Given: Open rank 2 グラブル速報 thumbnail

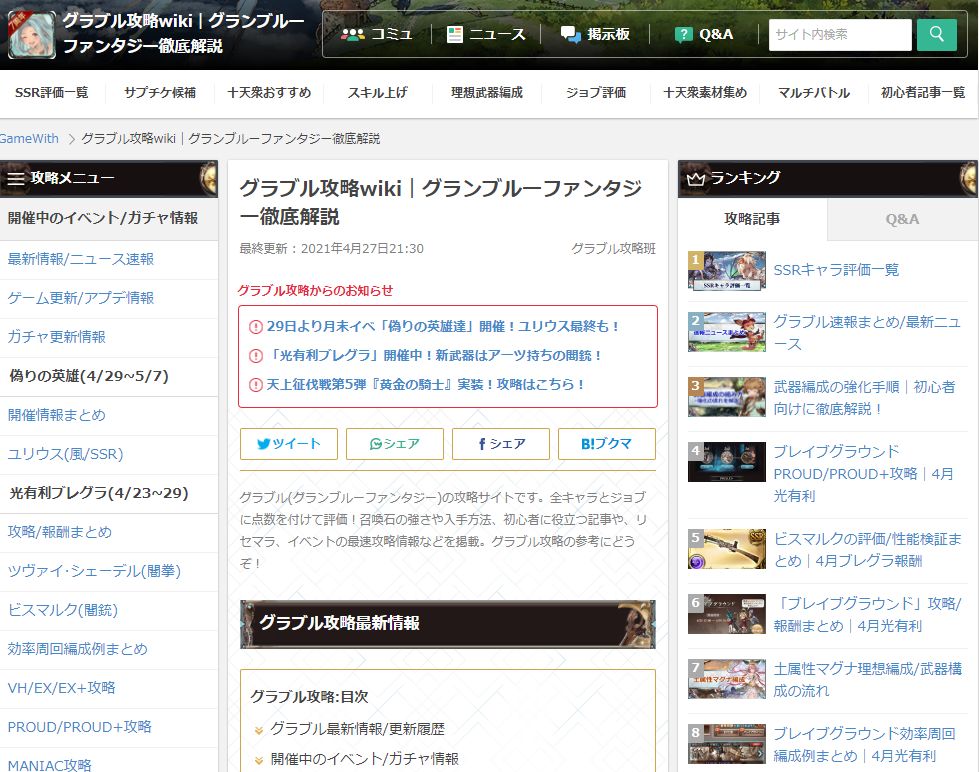Looking at the screenshot, I should tap(727, 332).
